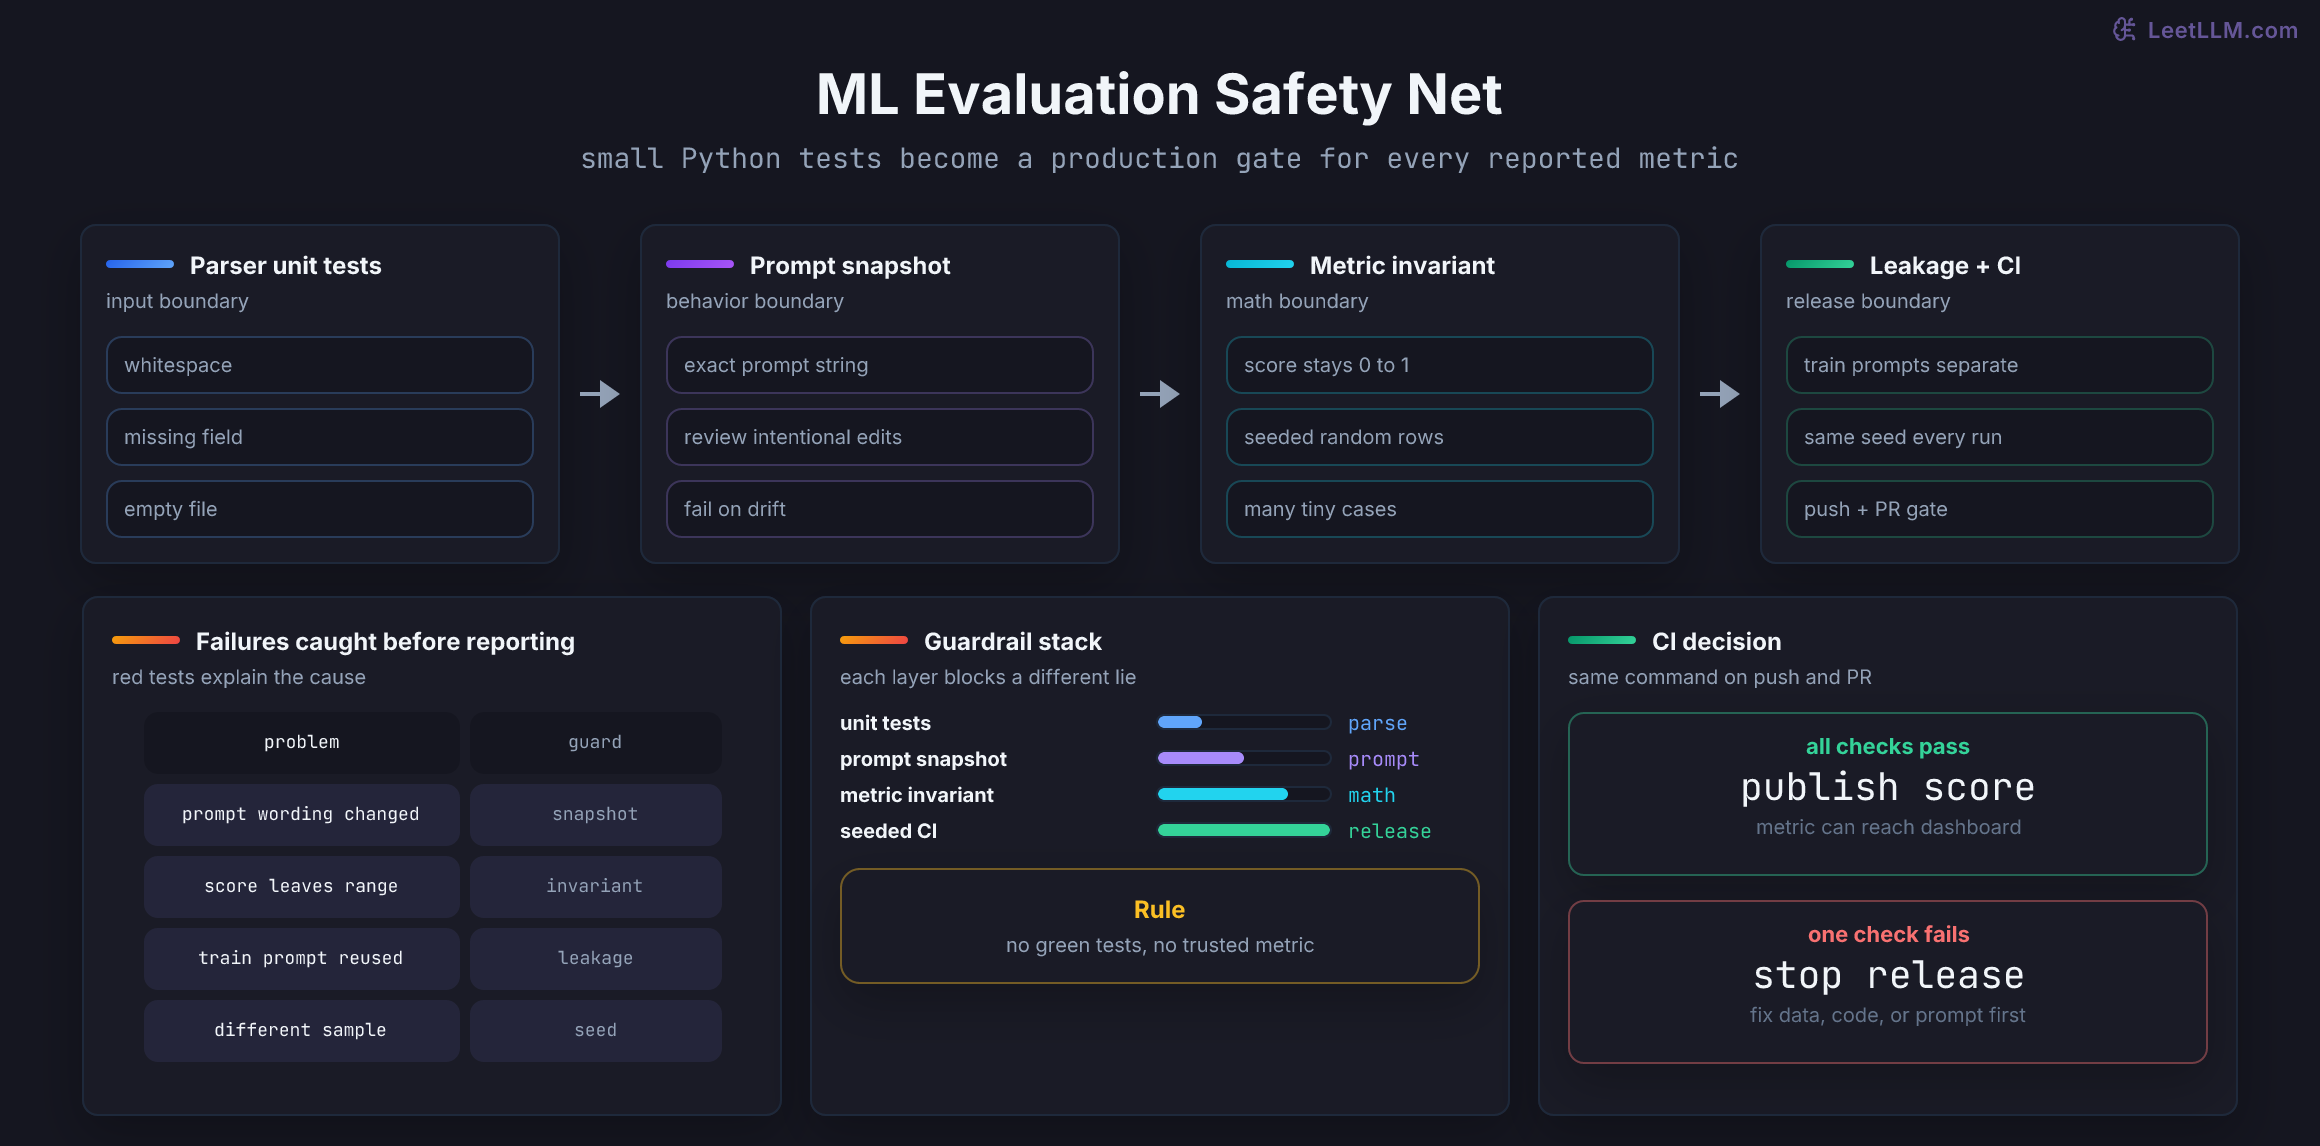The height and width of the screenshot is (1146, 2320).
Task: Click the parse label
Action: 1377,723
